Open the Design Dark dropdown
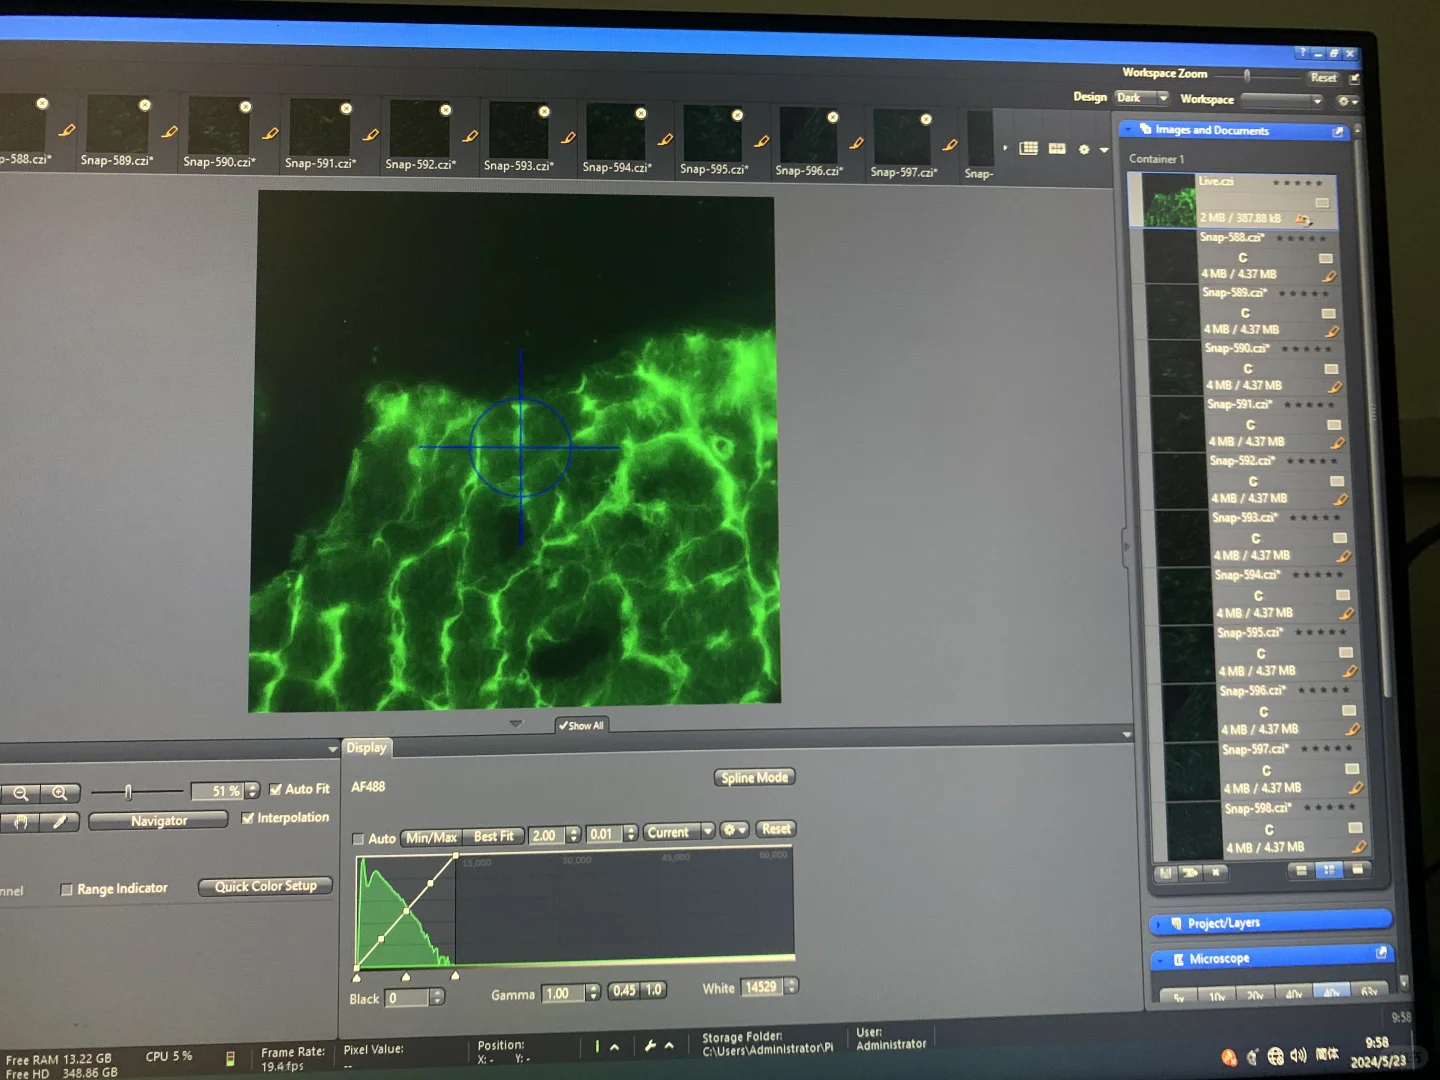Image resolution: width=1440 pixels, height=1080 pixels. [1142, 98]
